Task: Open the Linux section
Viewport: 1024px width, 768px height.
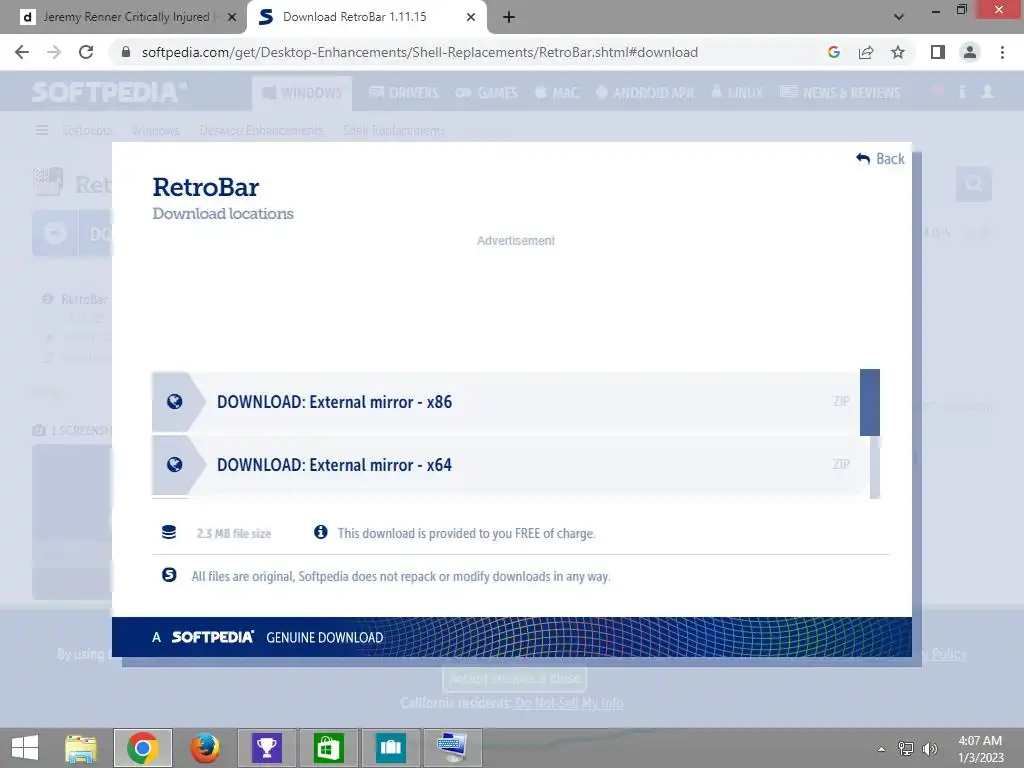Action: (x=737, y=93)
